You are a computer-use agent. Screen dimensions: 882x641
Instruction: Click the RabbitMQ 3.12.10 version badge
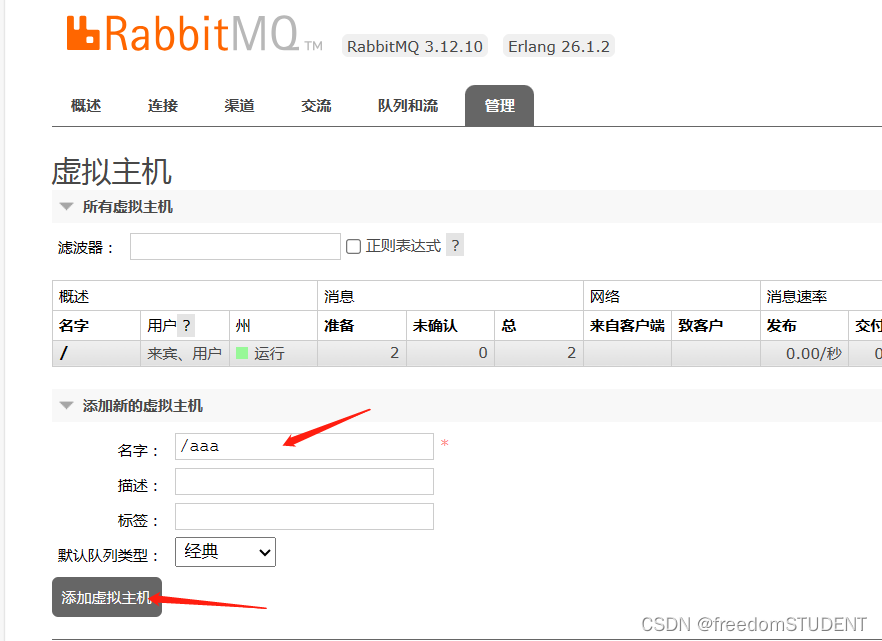(x=414, y=45)
